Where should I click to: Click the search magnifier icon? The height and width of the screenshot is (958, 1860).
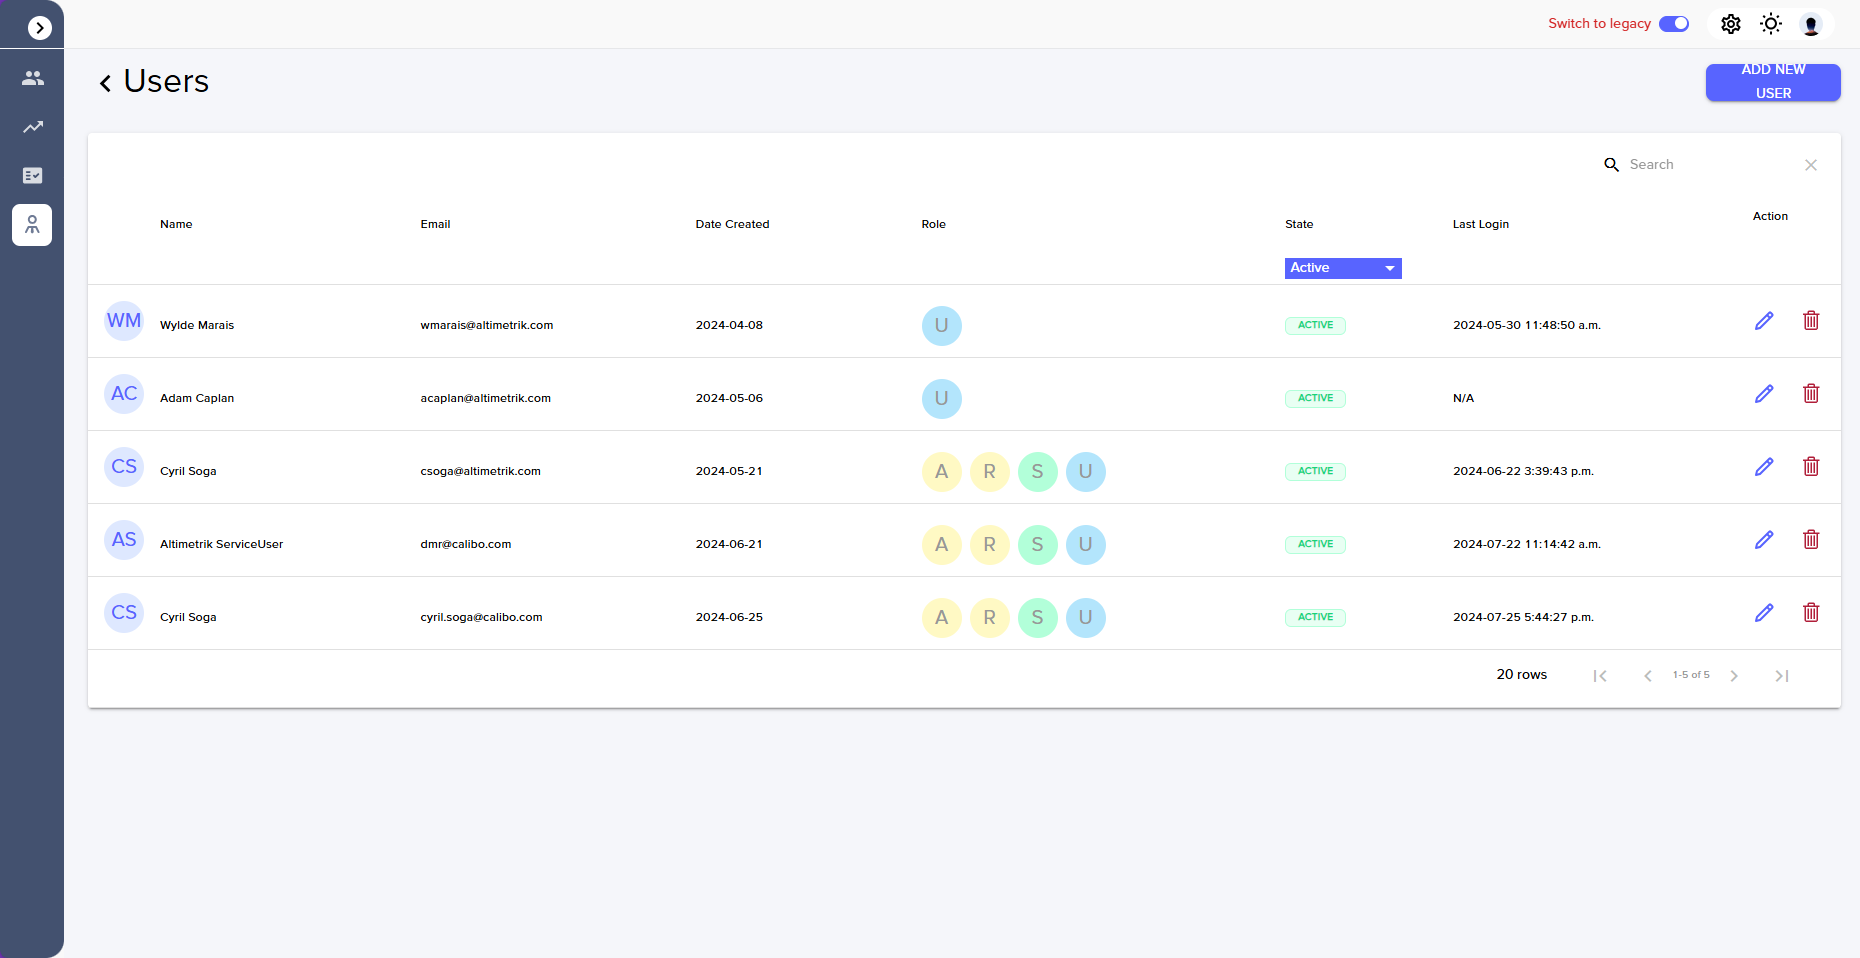point(1611,164)
